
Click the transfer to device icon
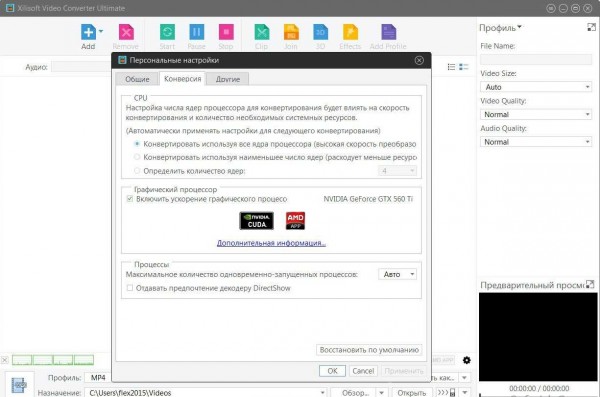point(447,393)
